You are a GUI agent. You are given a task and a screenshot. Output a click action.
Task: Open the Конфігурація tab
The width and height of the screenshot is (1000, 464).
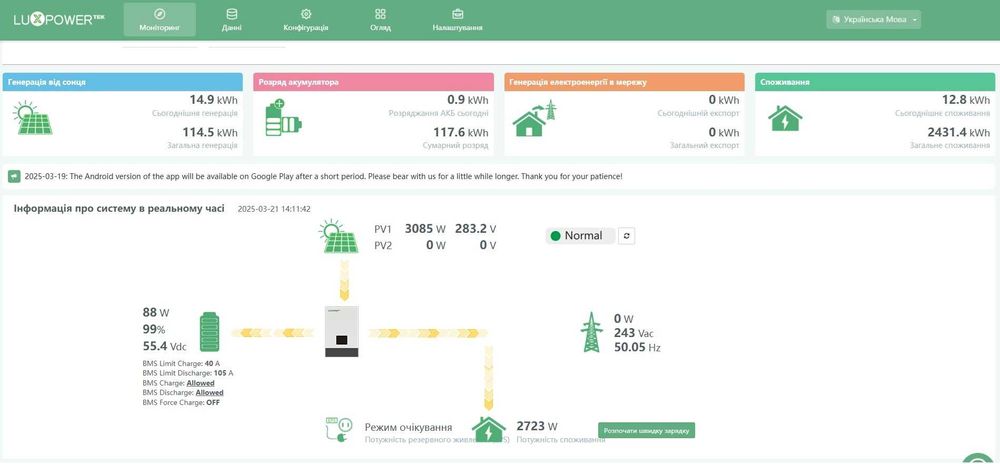(305, 20)
